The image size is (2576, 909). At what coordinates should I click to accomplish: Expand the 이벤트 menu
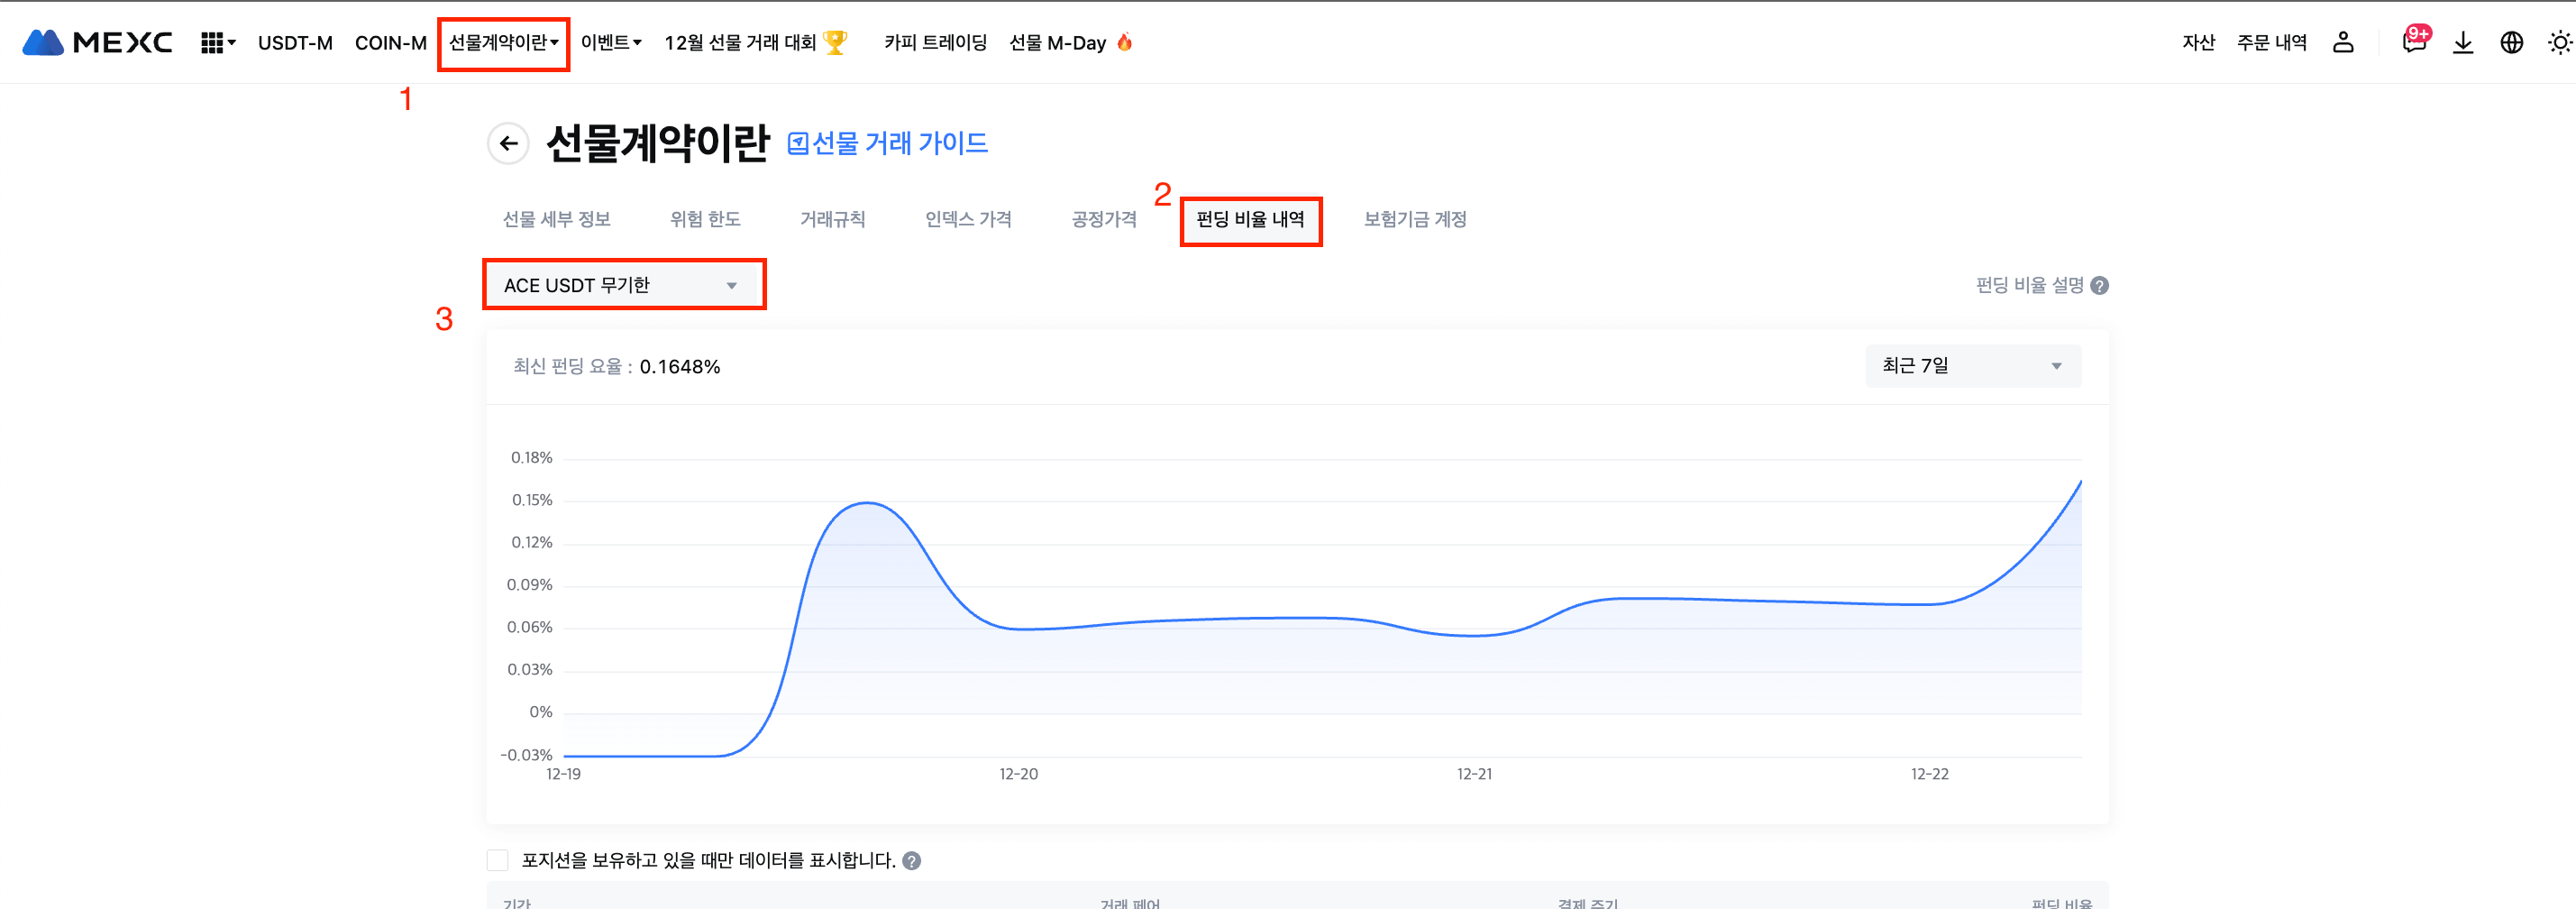point(610,43)
